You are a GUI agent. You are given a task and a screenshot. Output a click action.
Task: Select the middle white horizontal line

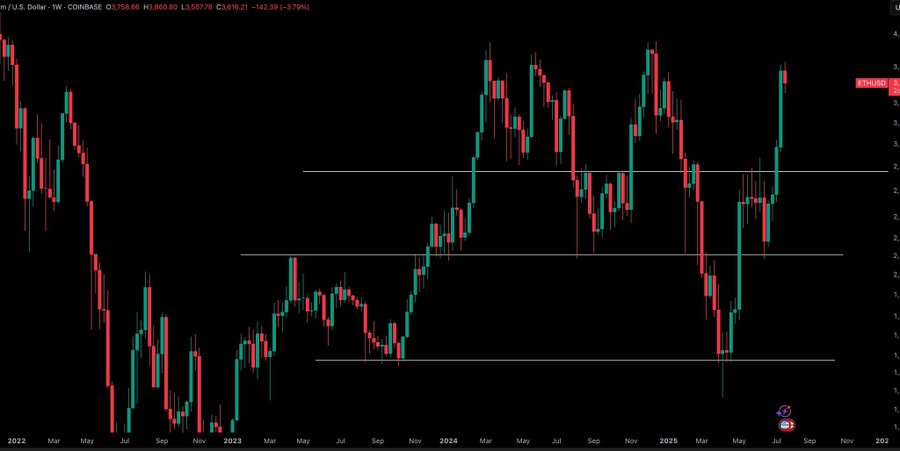coord(542,255)
